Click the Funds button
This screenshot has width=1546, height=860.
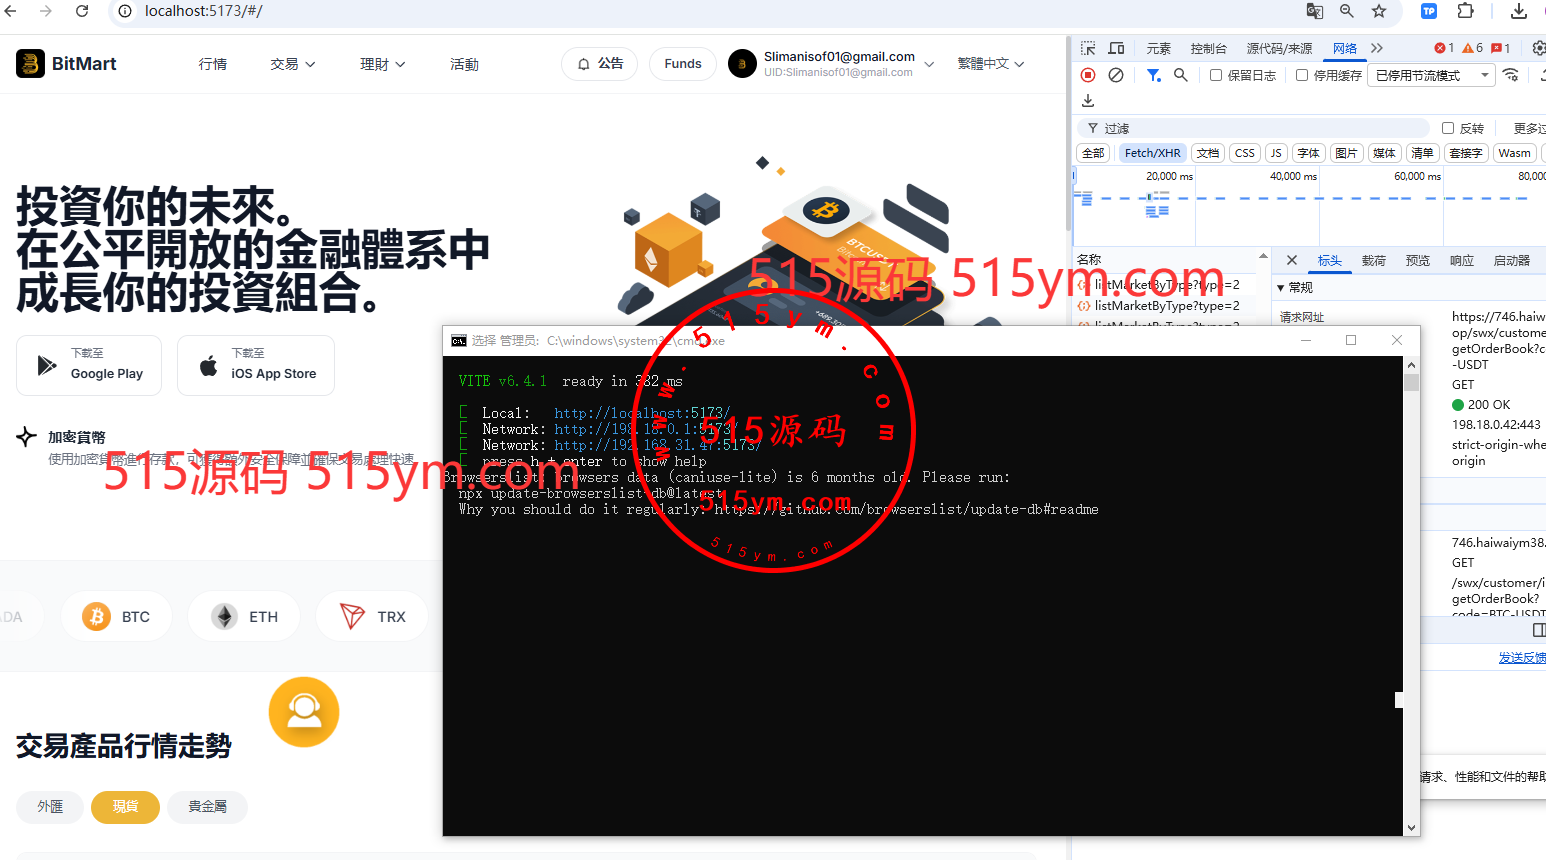[x=683, y=64]
